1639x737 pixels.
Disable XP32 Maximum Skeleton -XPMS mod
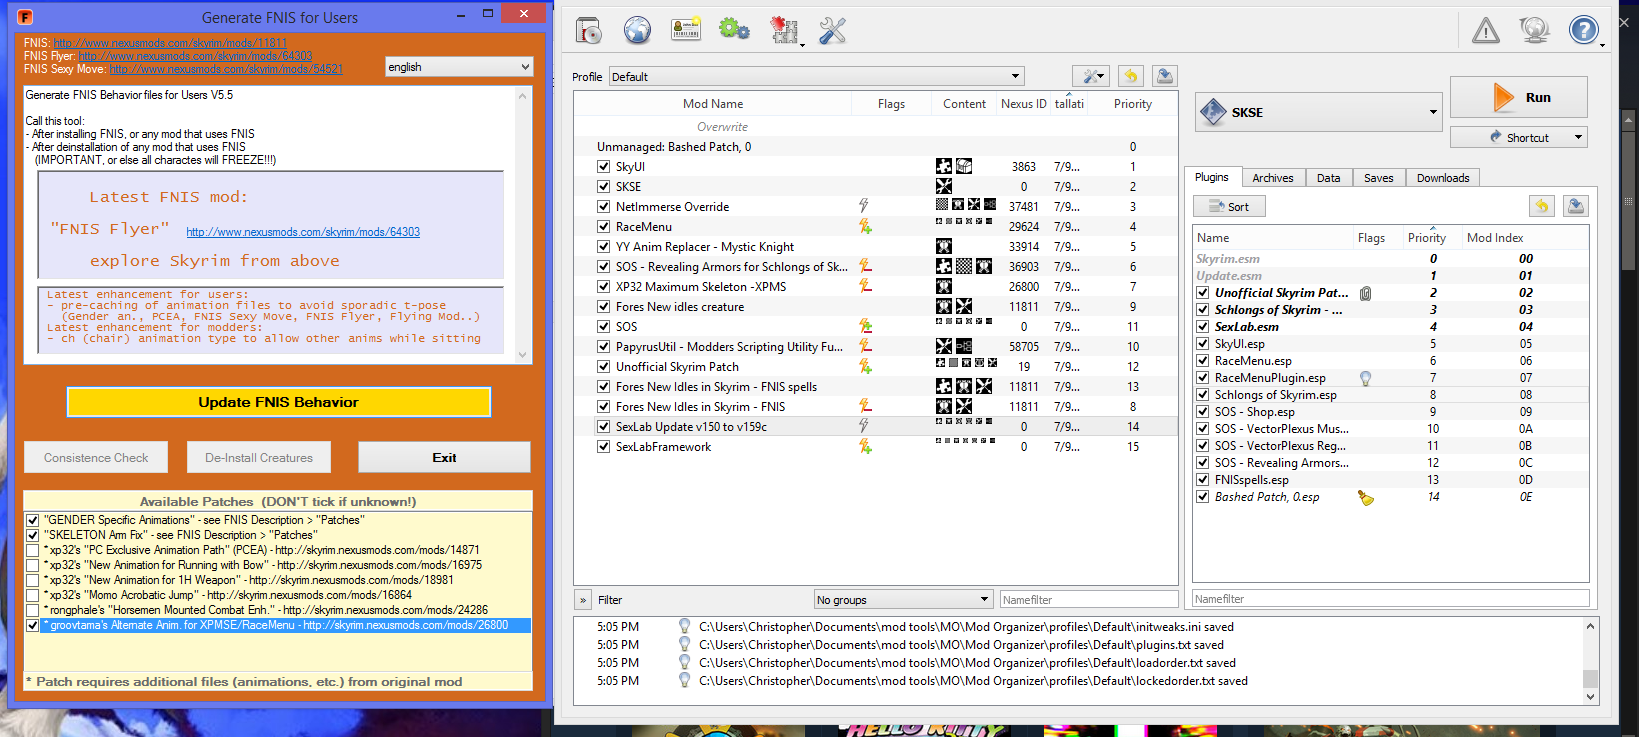tap(603, 287)
